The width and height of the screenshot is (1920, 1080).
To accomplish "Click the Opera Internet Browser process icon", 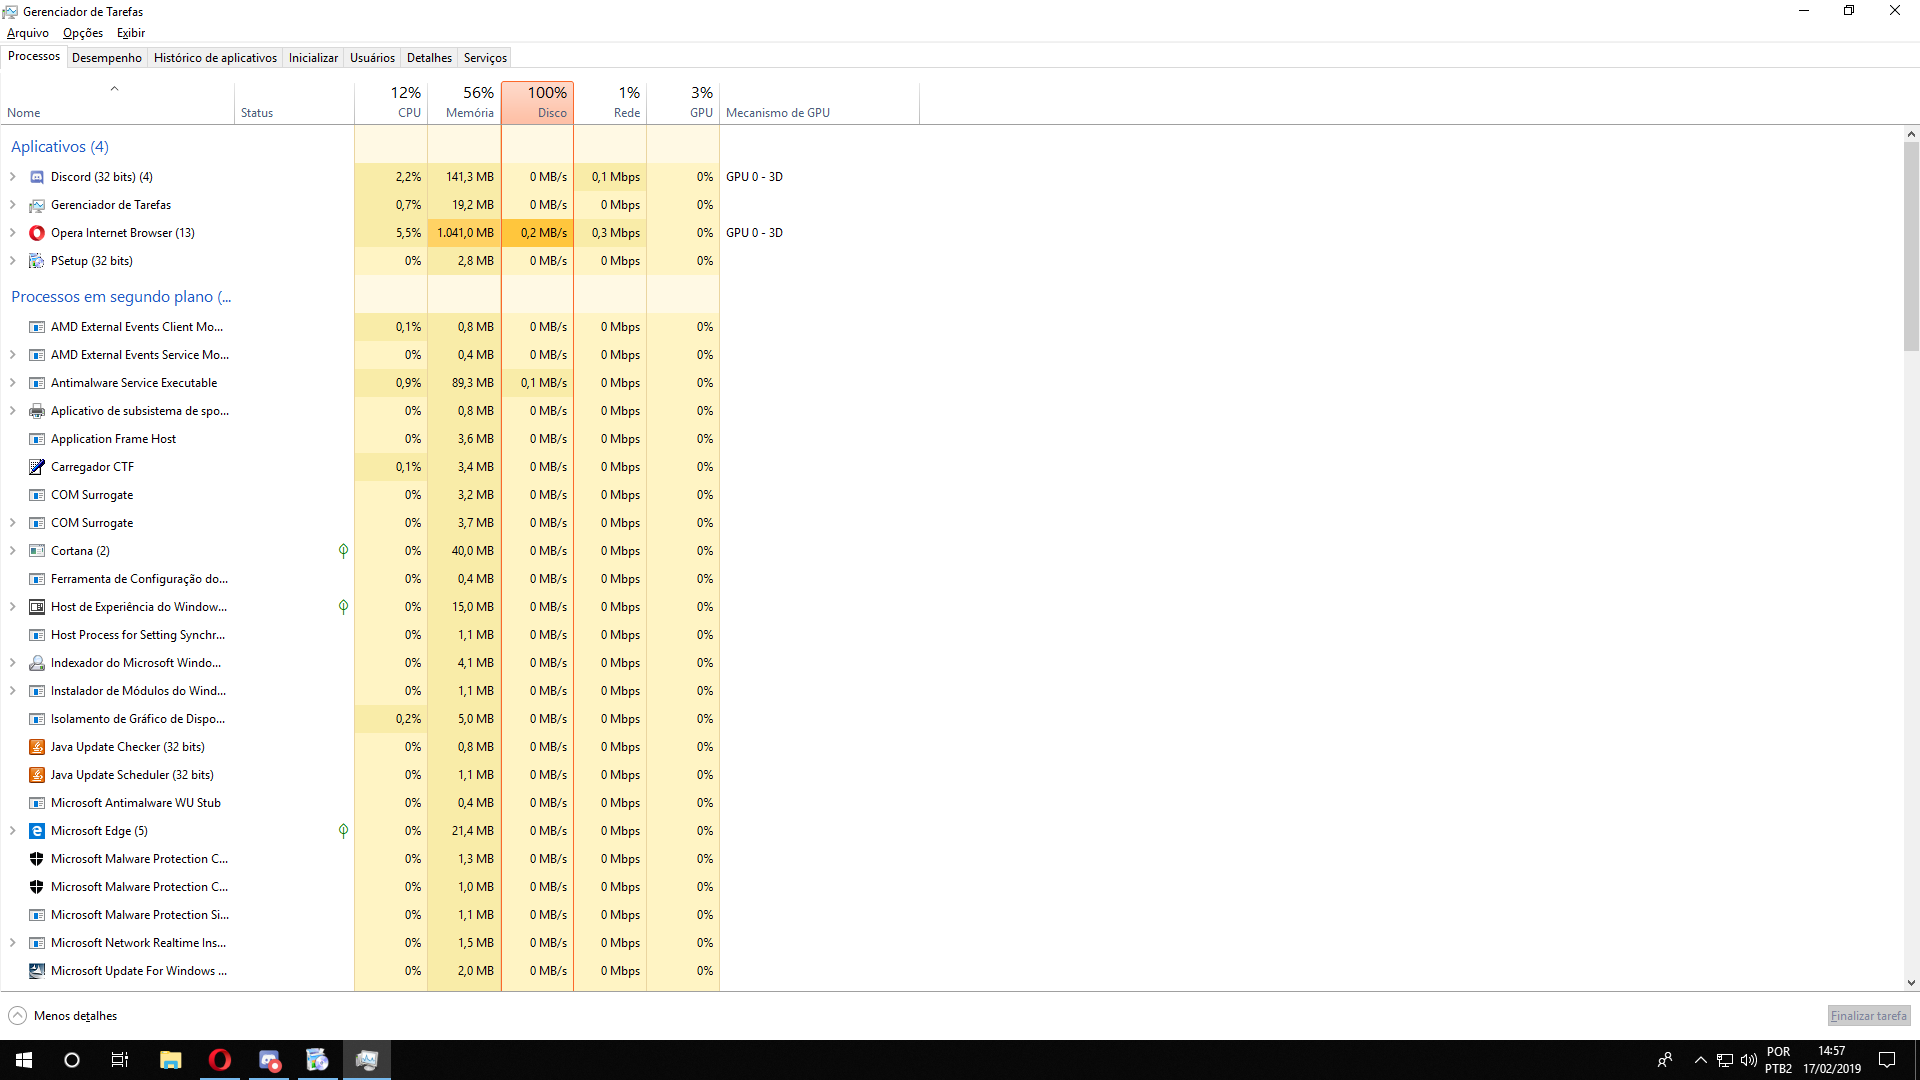I will 37,233.
